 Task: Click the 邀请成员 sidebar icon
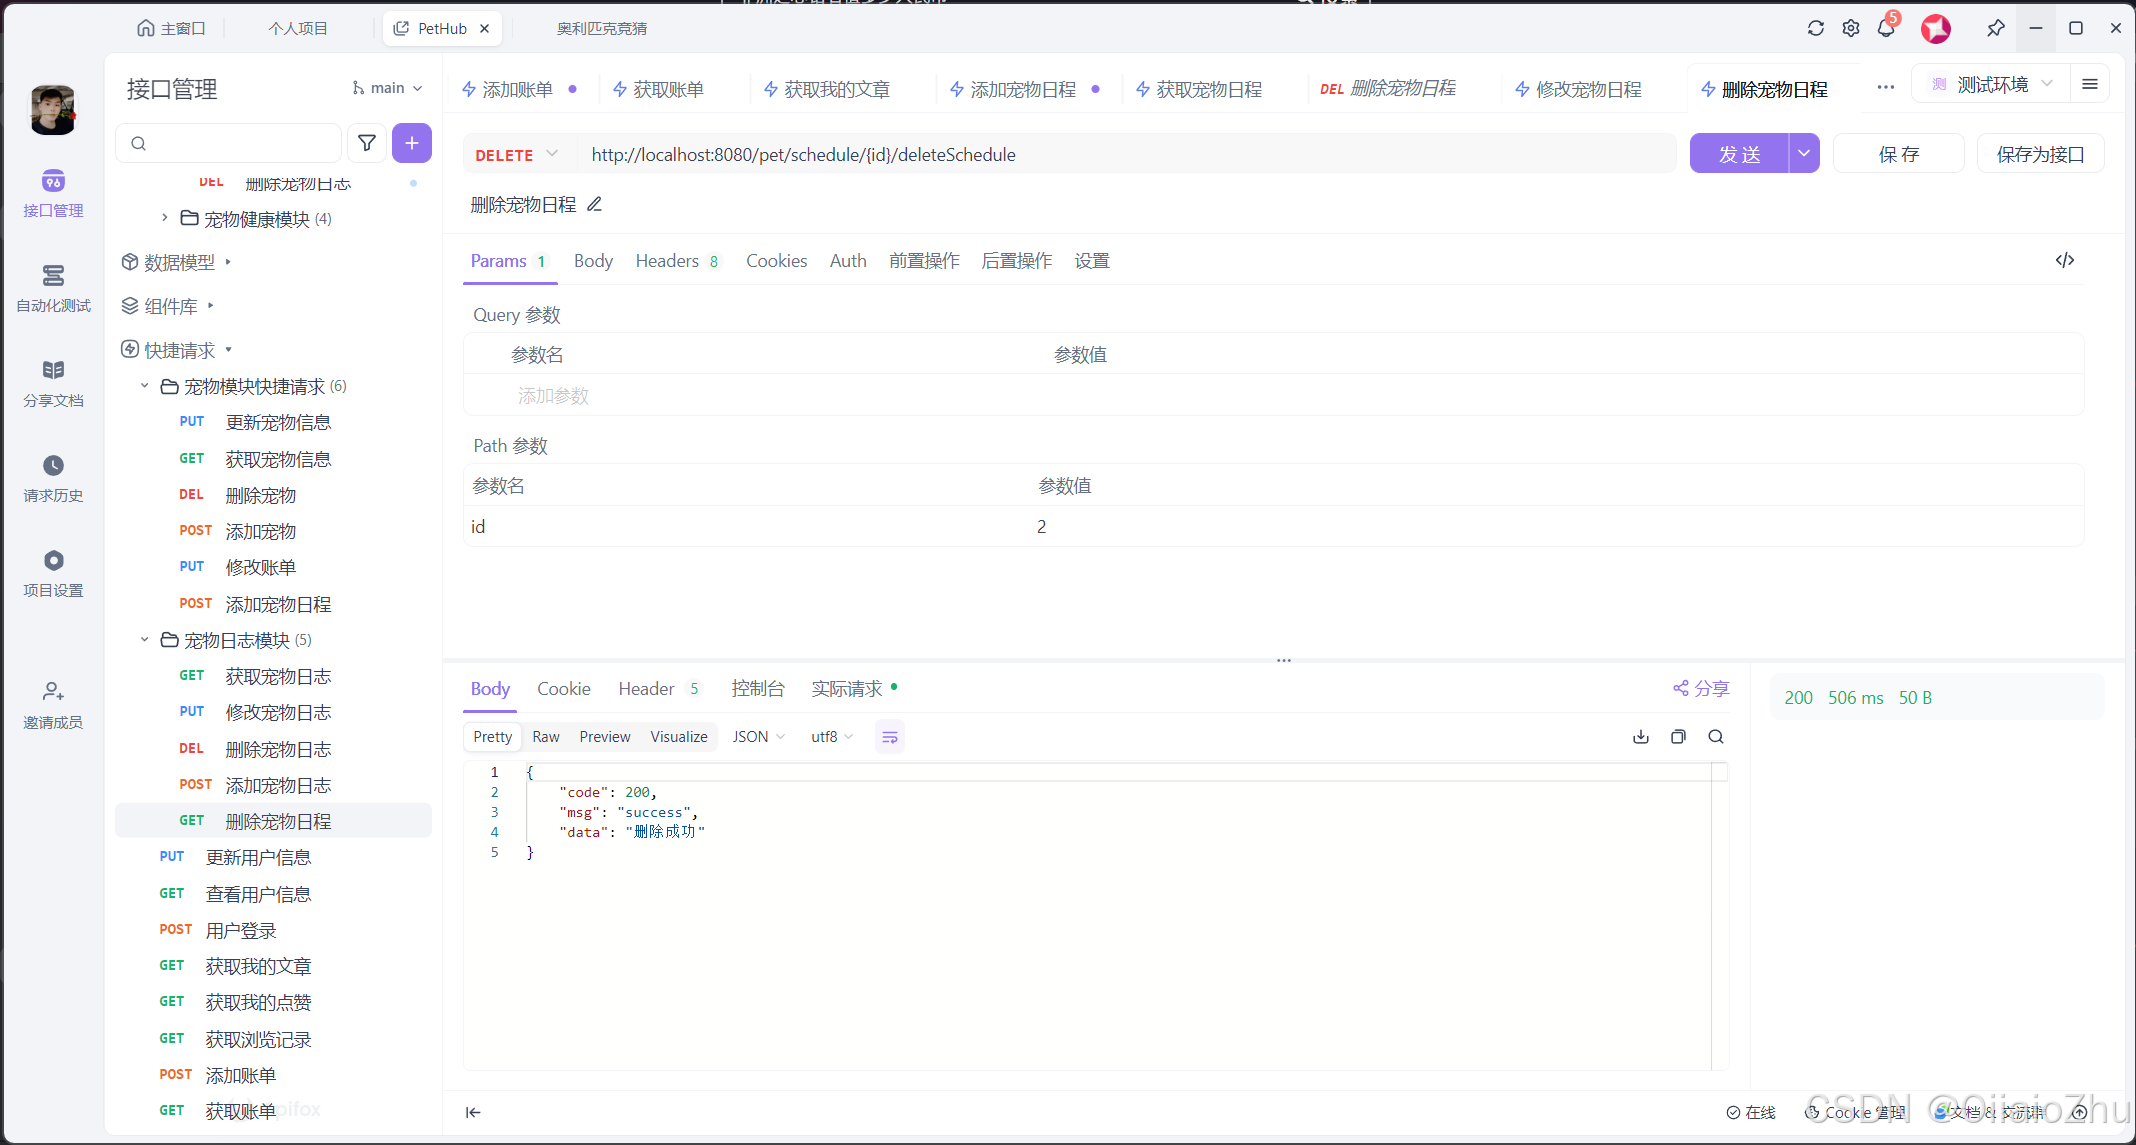pyautogui.click(x=53, y=704)
